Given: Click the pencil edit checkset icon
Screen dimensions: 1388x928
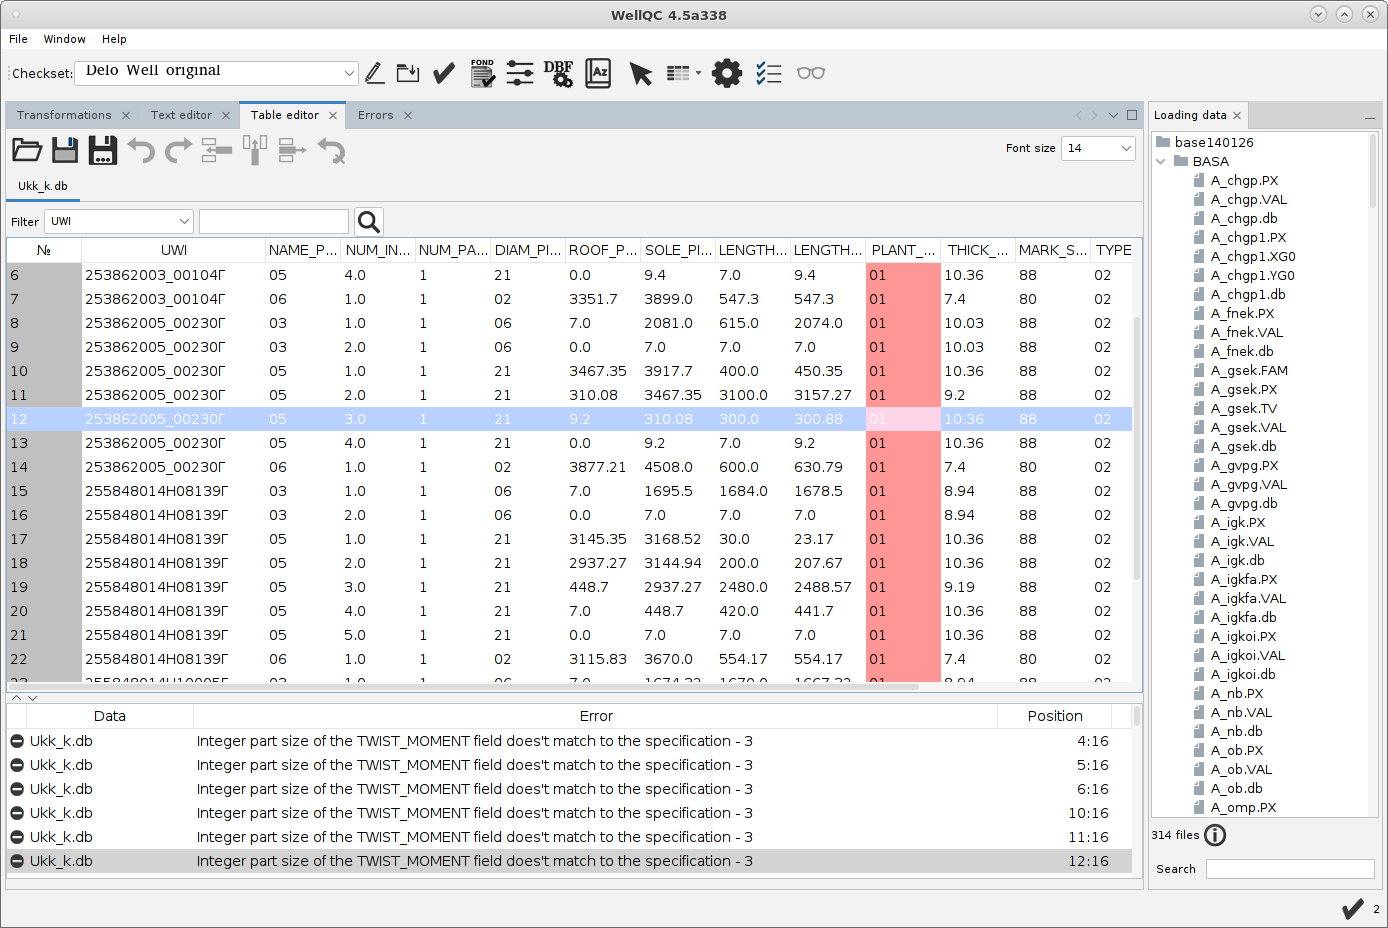Looking at the screenshot, I should click(374, 73).
